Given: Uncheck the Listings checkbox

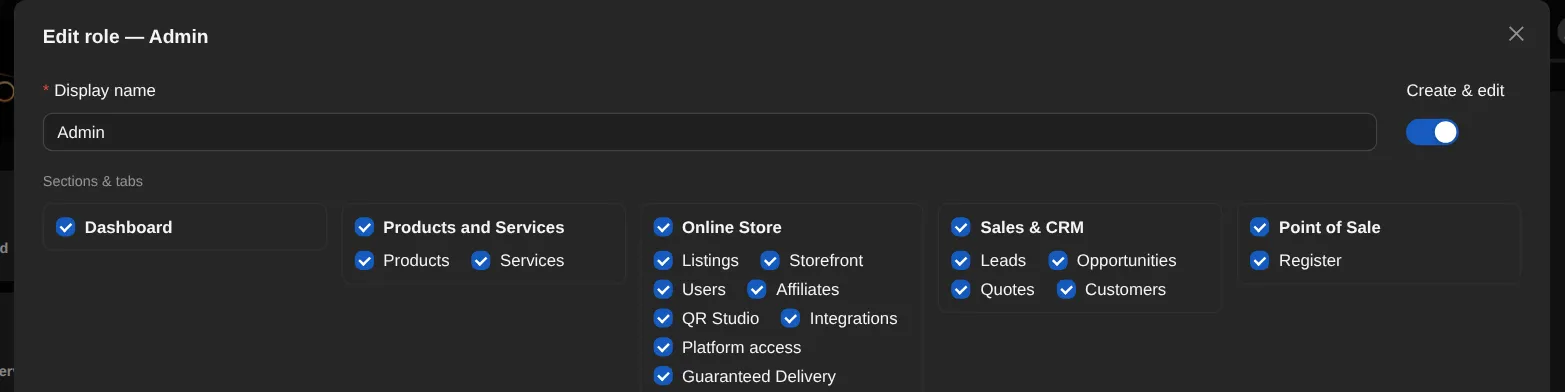Looking at the screenshot, I should tap(663, 260).
